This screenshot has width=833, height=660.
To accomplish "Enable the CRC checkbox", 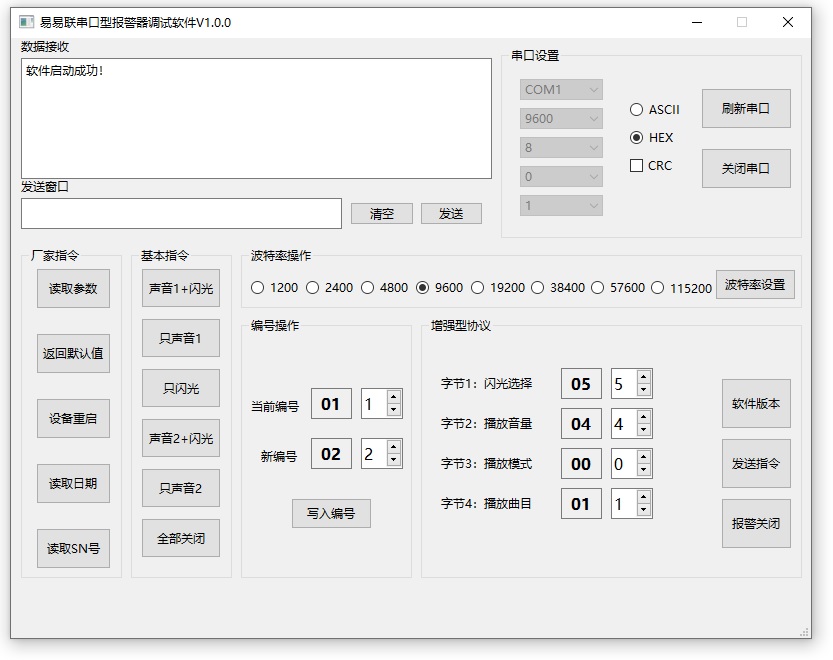I will [637, 166].
